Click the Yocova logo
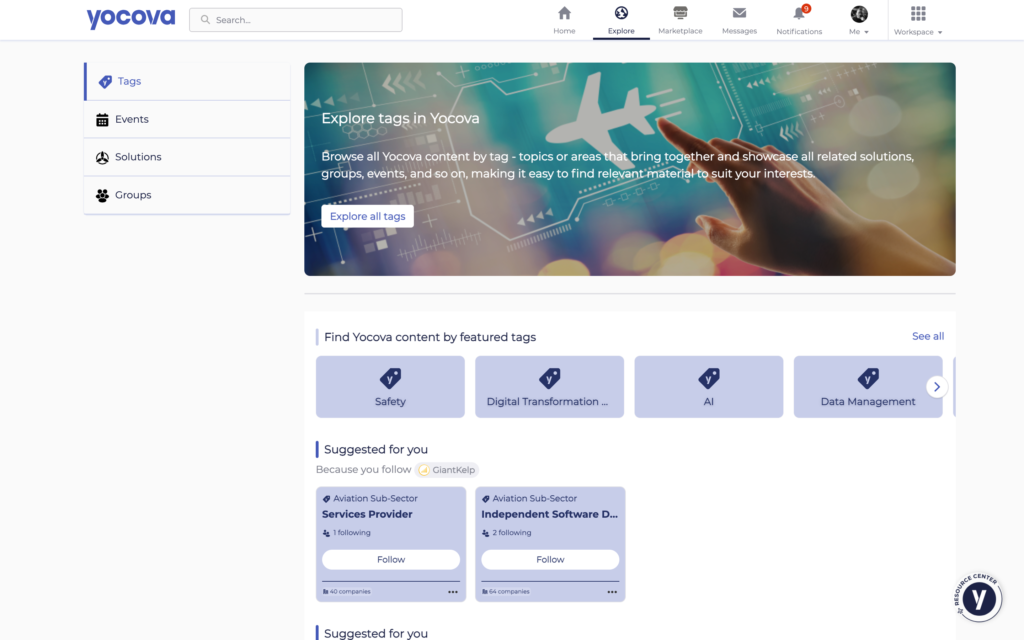Screen dimensions: 1024x640 click(x=131, y=18)
